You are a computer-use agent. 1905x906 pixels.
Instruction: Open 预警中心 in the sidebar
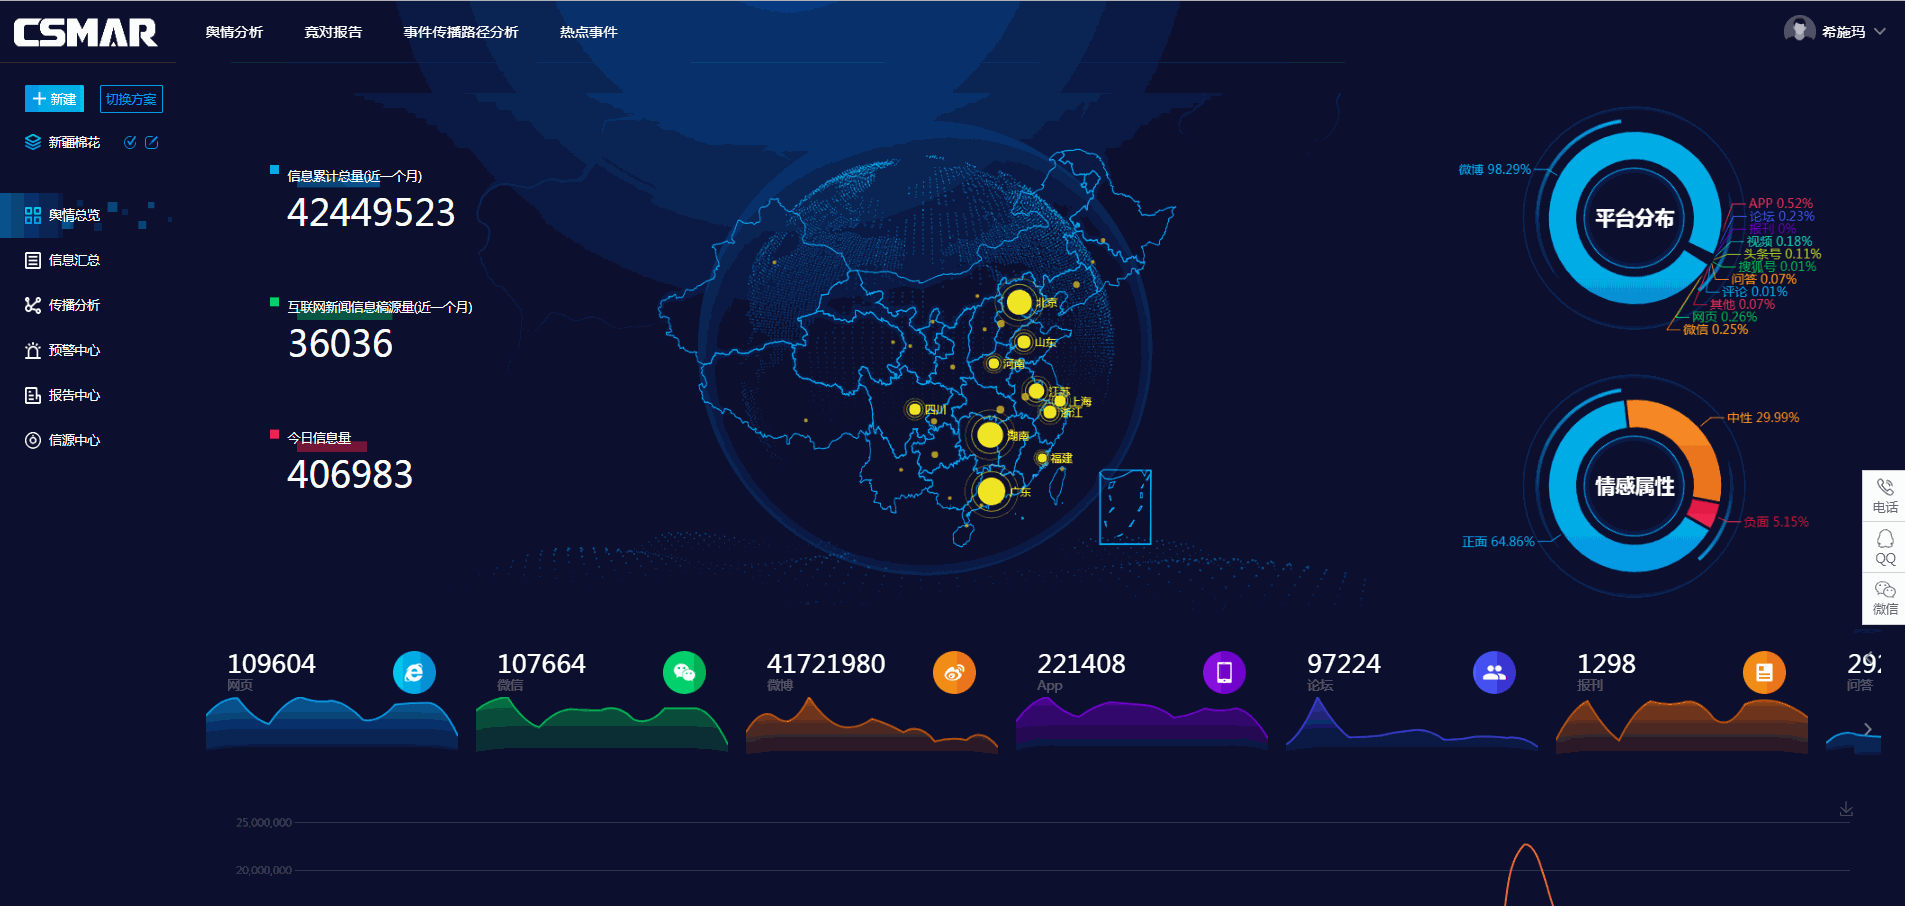tap(74, 350)
